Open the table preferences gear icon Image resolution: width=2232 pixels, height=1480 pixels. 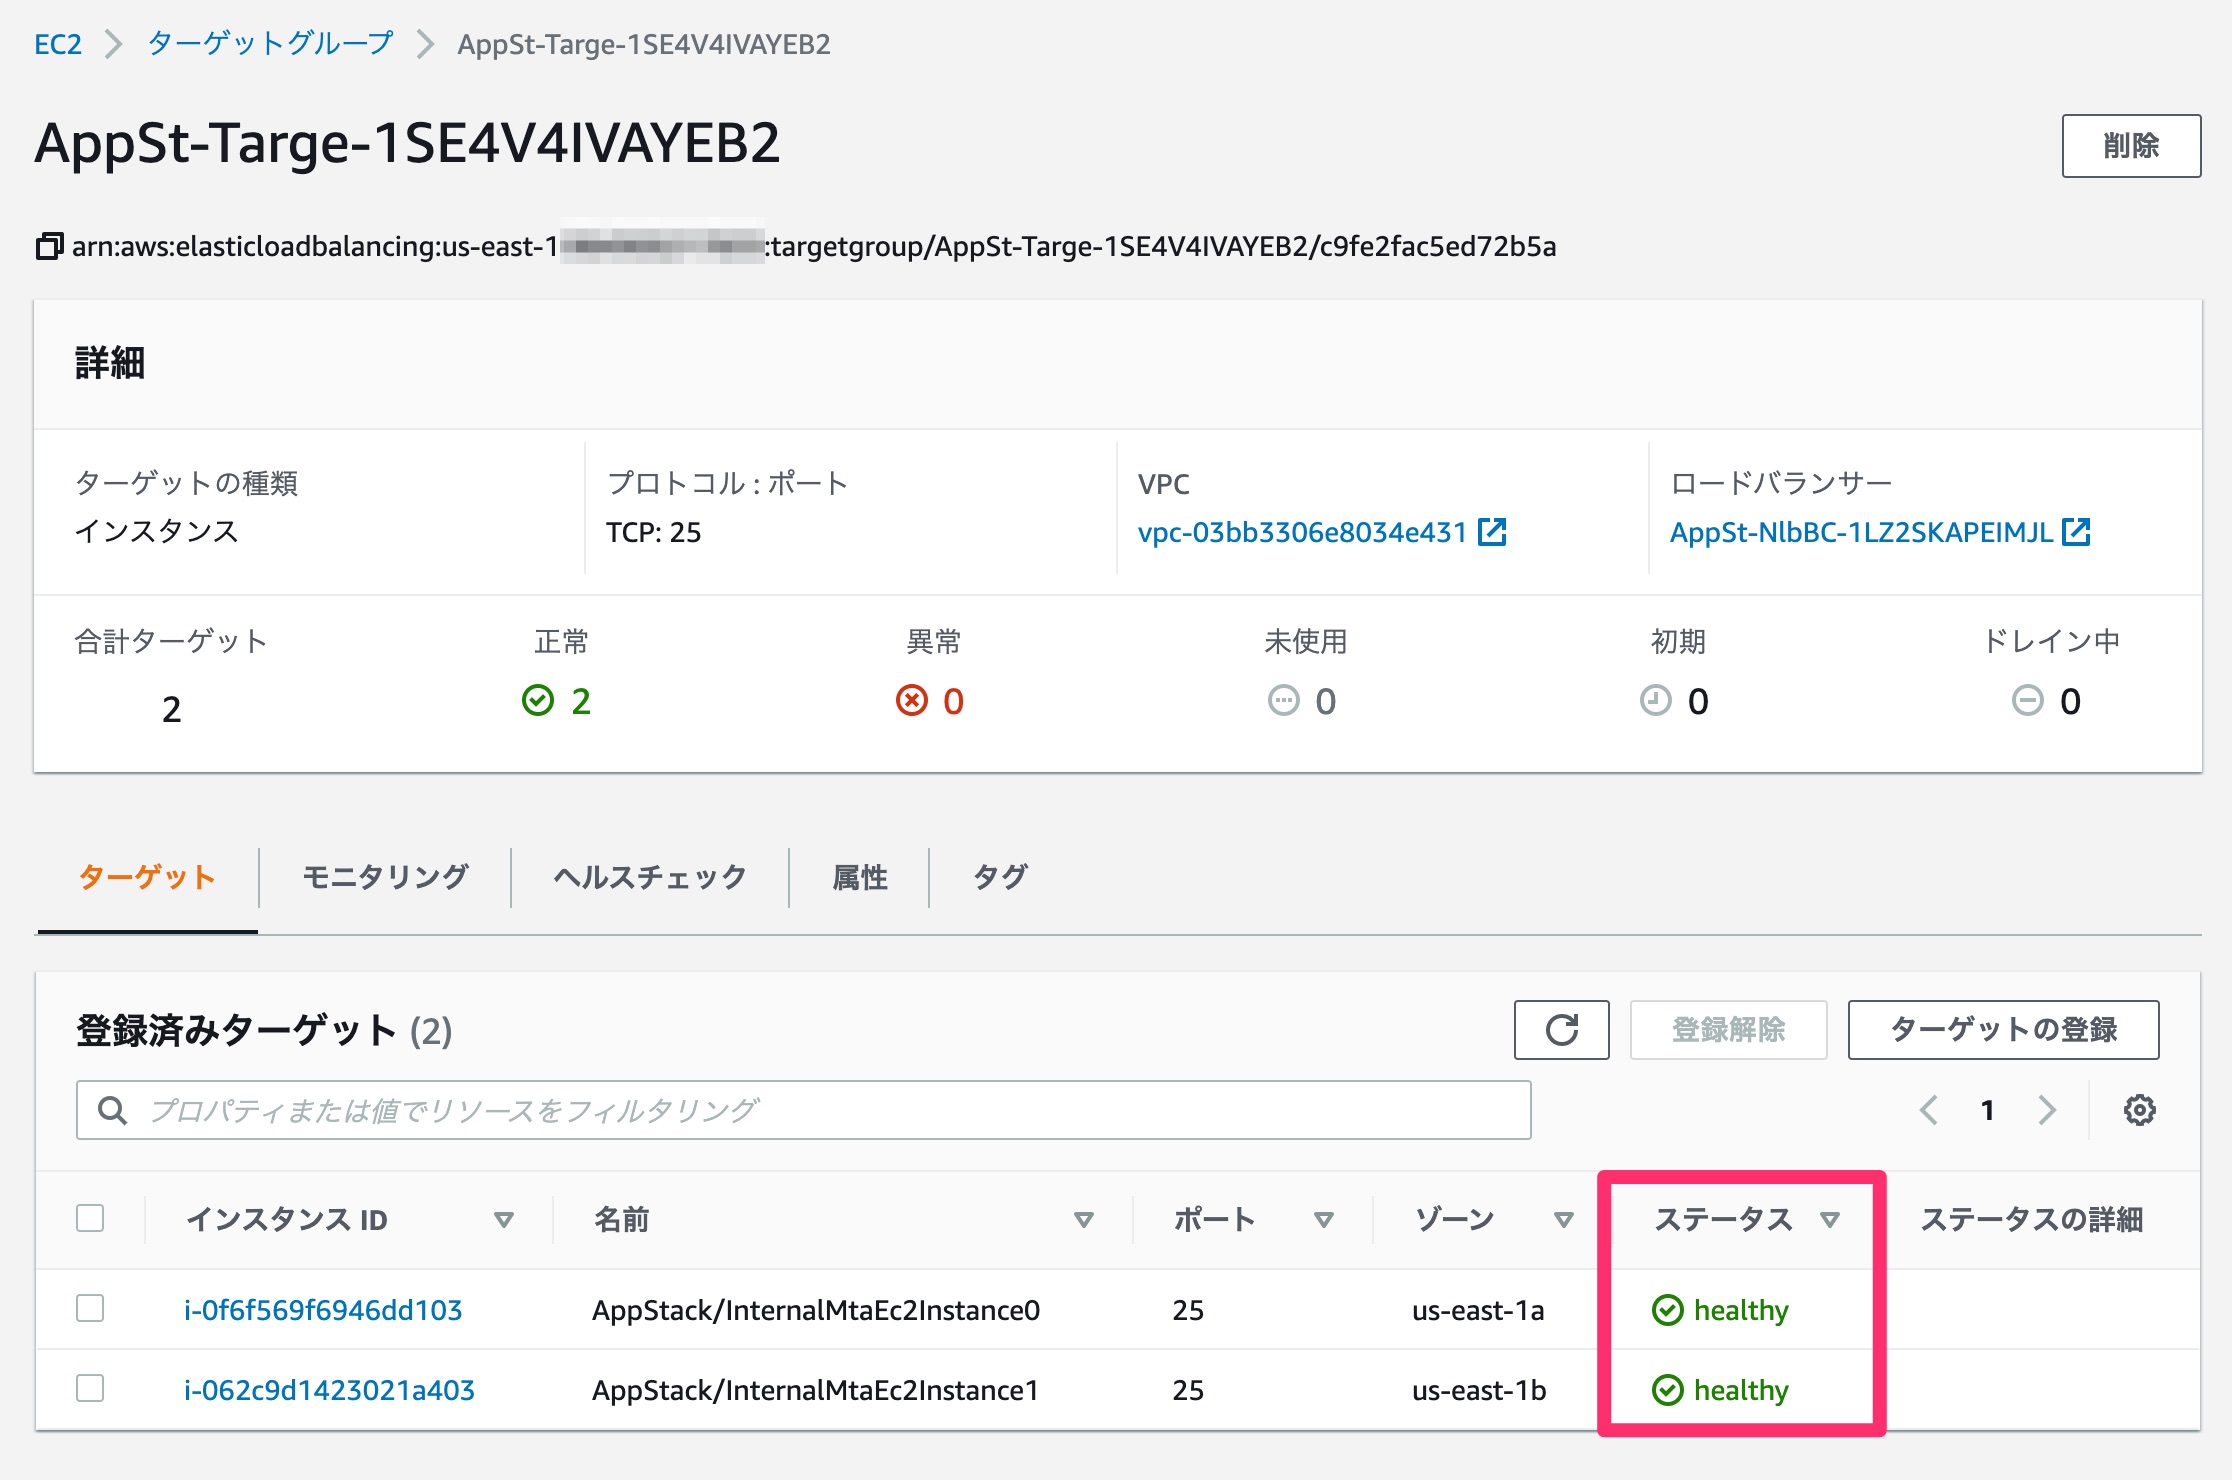[2139, 1109]
